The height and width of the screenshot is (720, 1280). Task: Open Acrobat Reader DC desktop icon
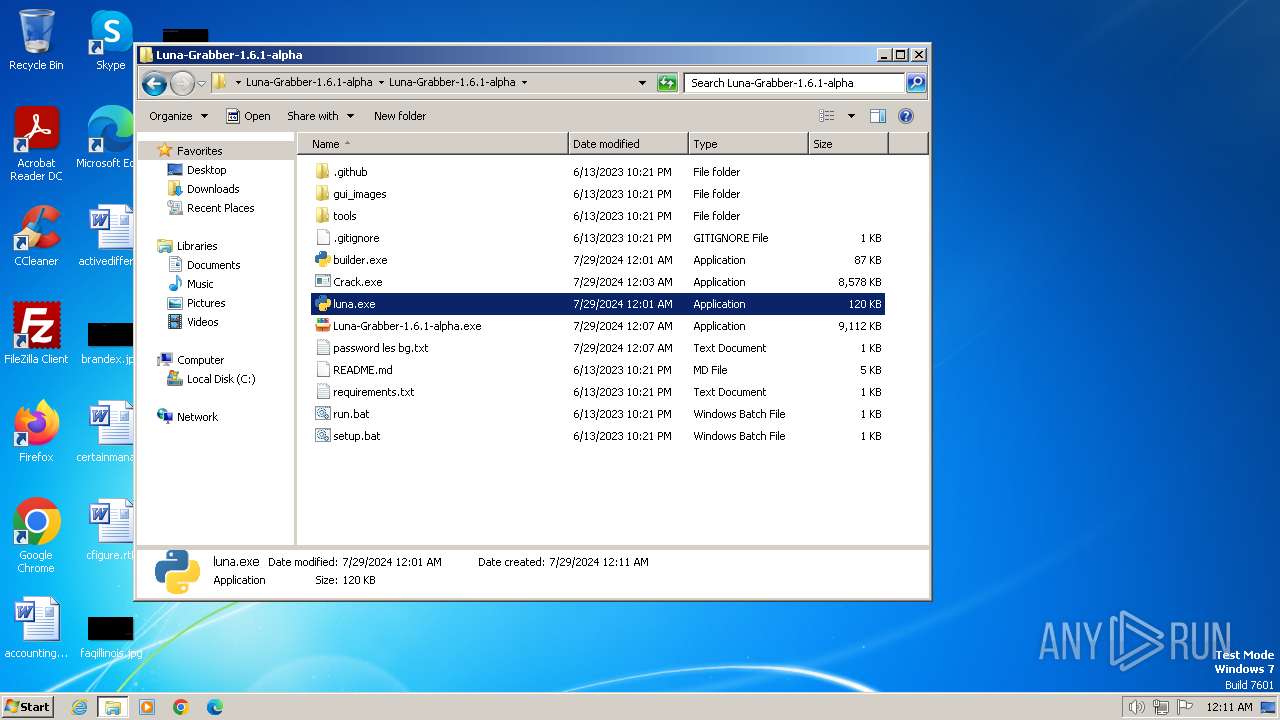[x=36, y=144]
